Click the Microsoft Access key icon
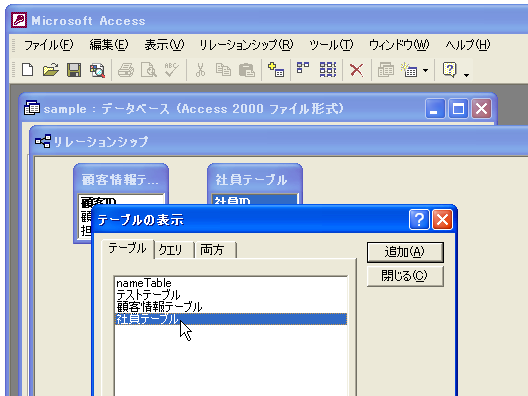 coord(19,20)
